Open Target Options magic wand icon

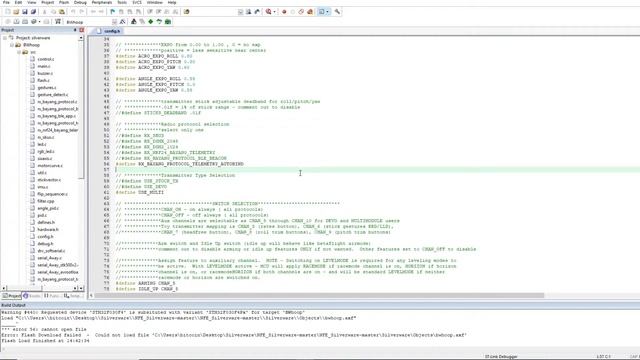[122, 22]
